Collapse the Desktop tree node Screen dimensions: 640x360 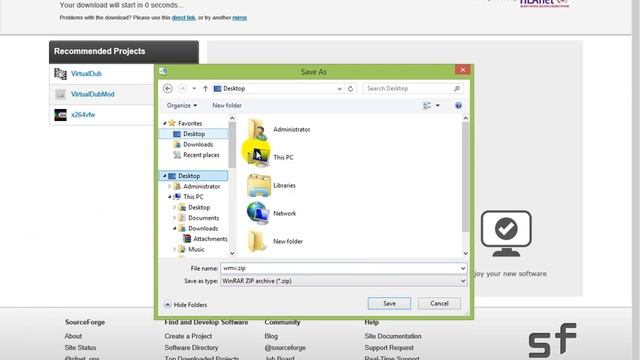(x=164, y=176)
